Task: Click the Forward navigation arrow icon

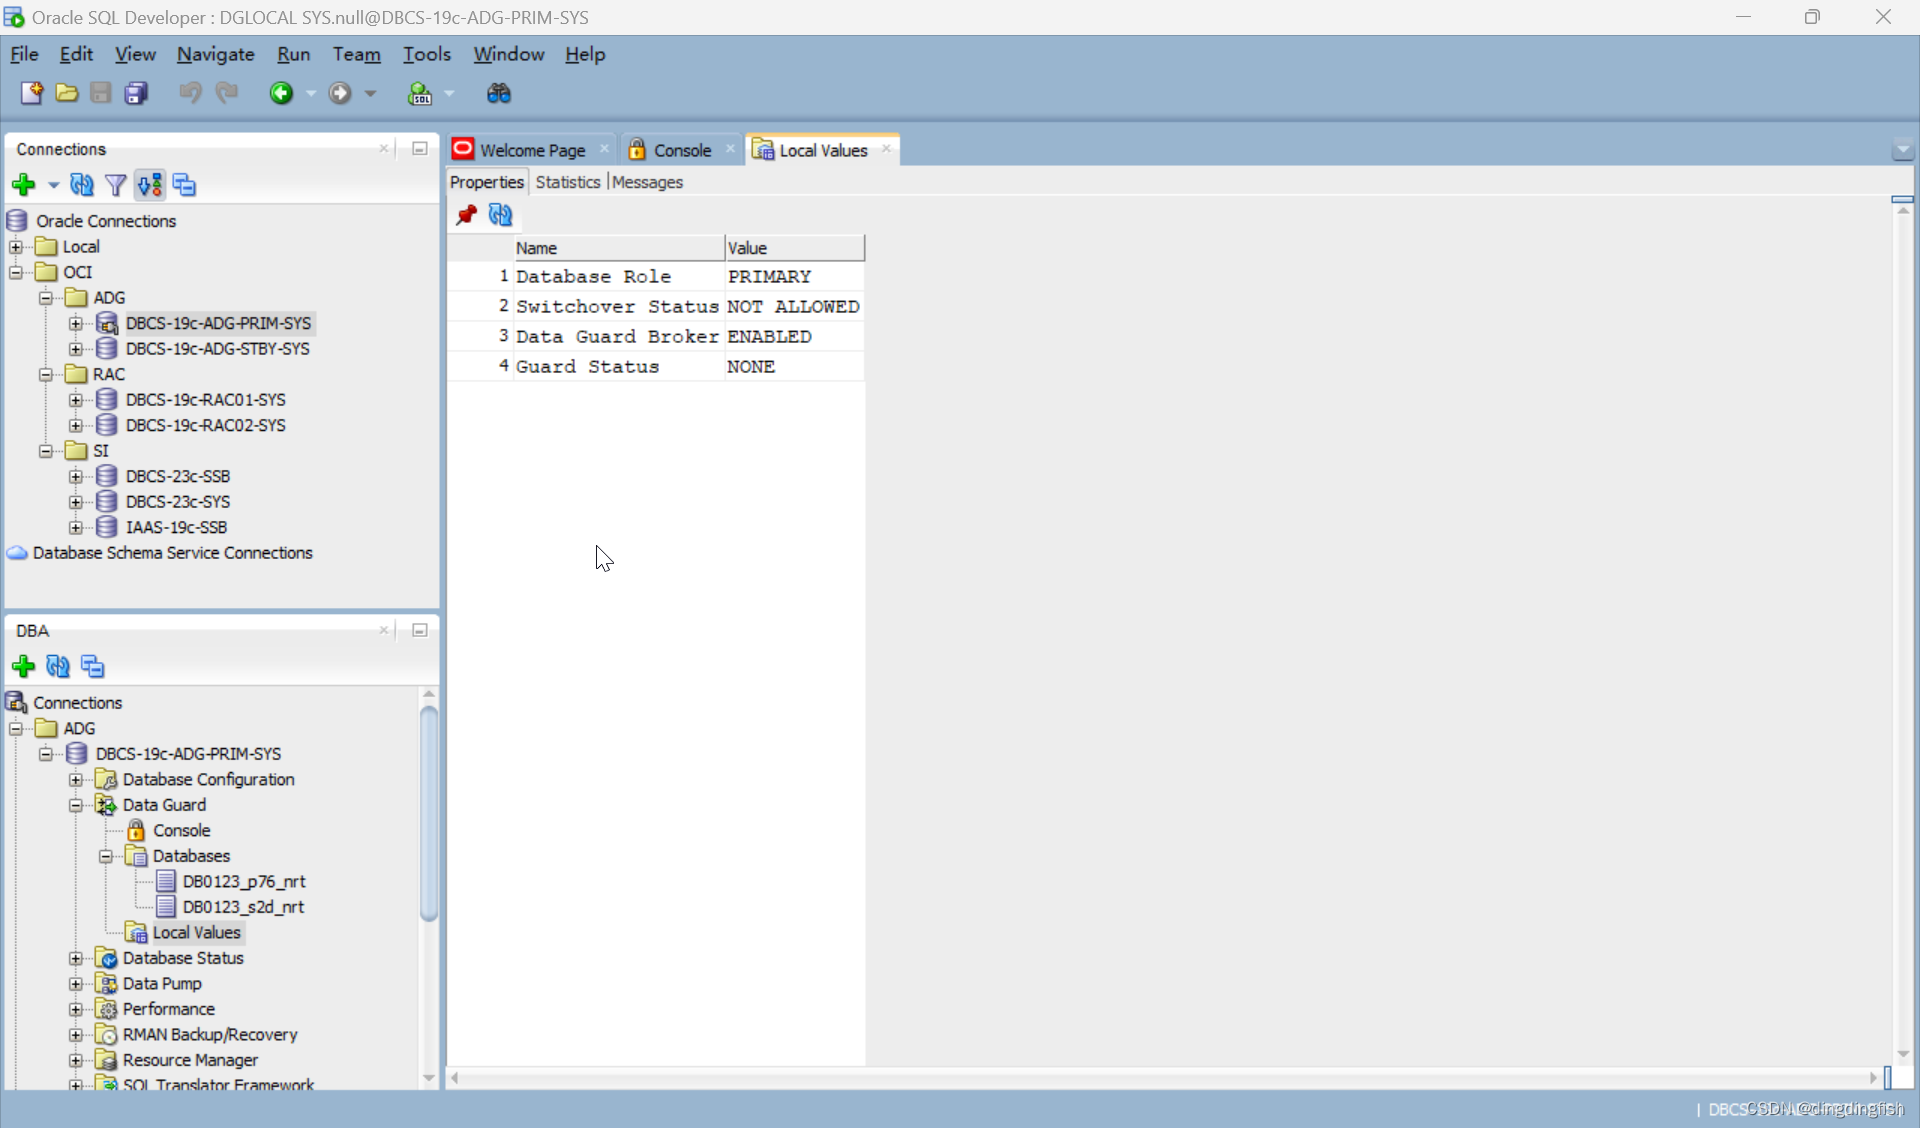Action: pyautogui.click(x=340, y=93)
